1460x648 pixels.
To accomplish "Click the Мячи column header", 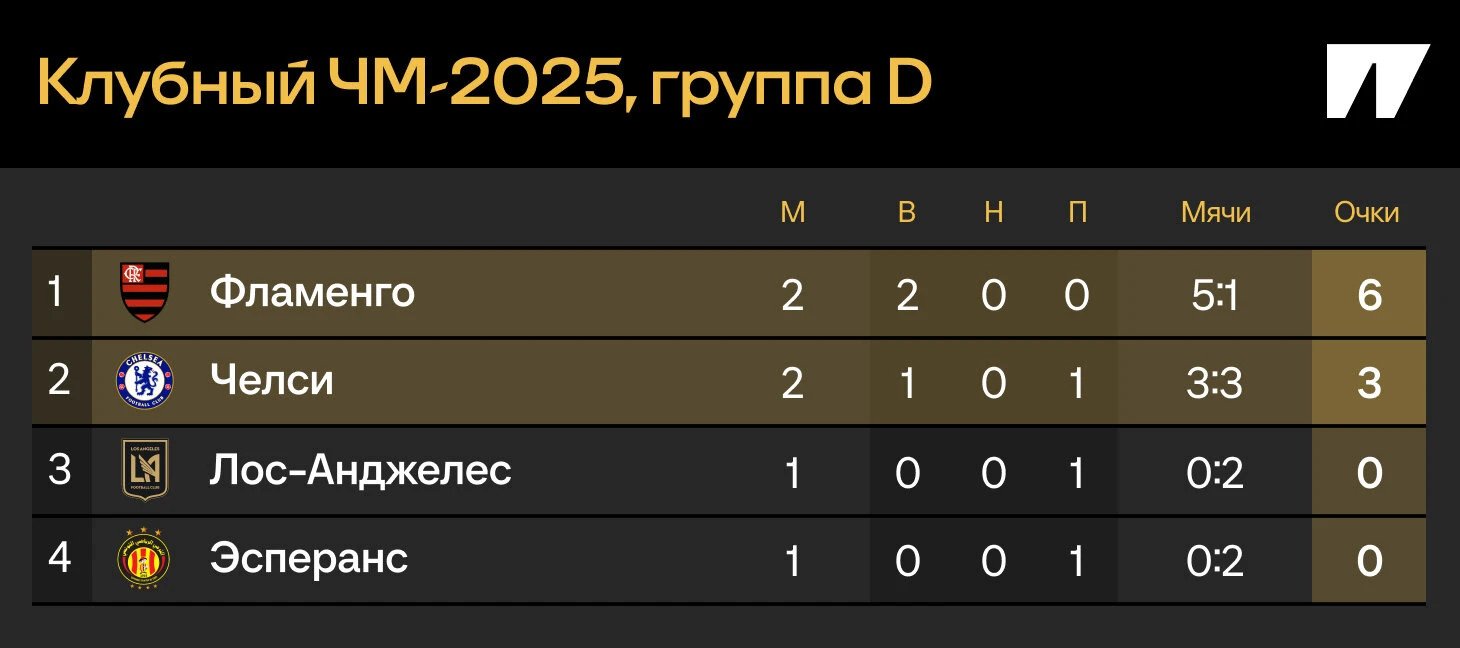I will pyautogui.click(x=1216, y=212).
